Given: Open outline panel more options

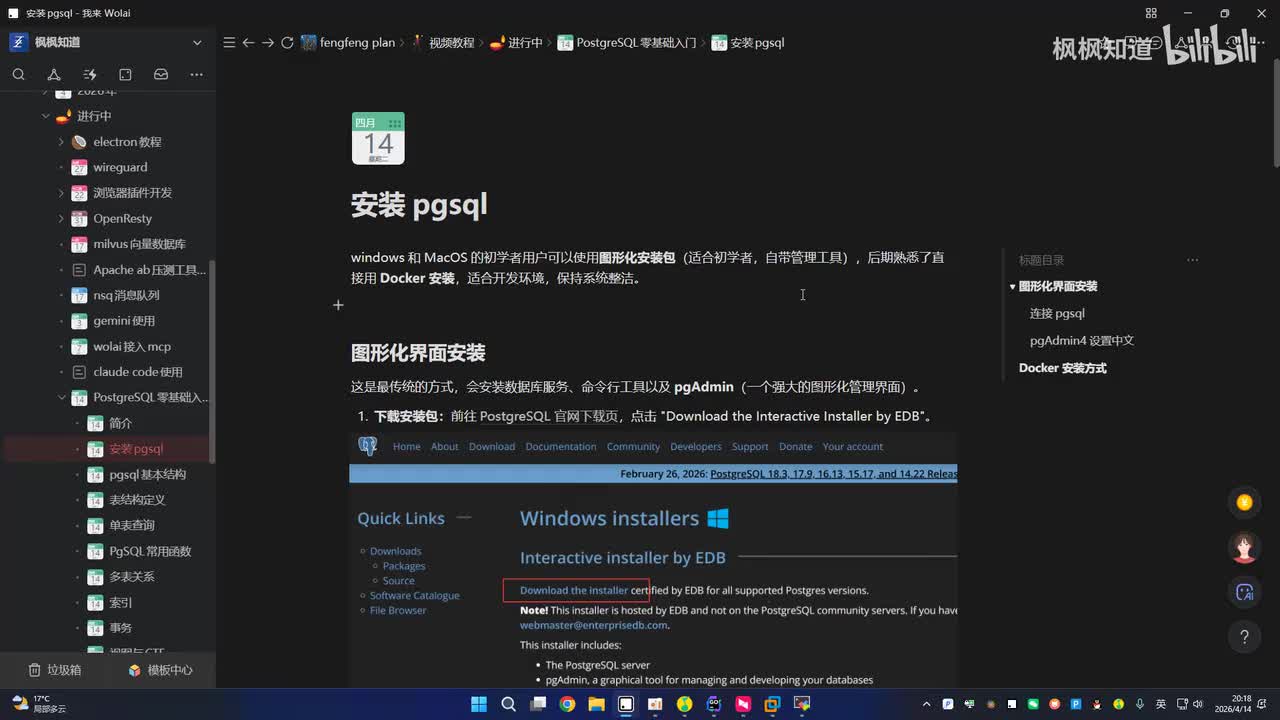Looking at the screenshot, I should point(1192,260).
